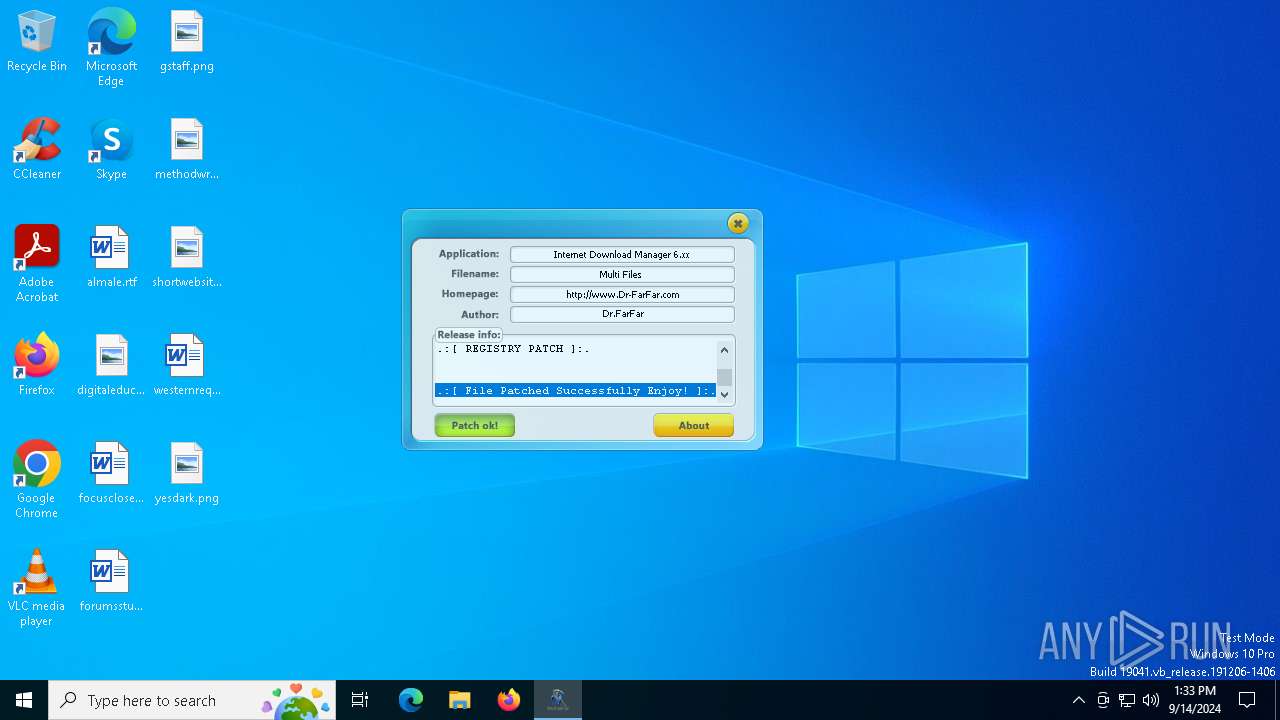
Task: Select the almale.rtf document
Action: [x=111, y=258]
